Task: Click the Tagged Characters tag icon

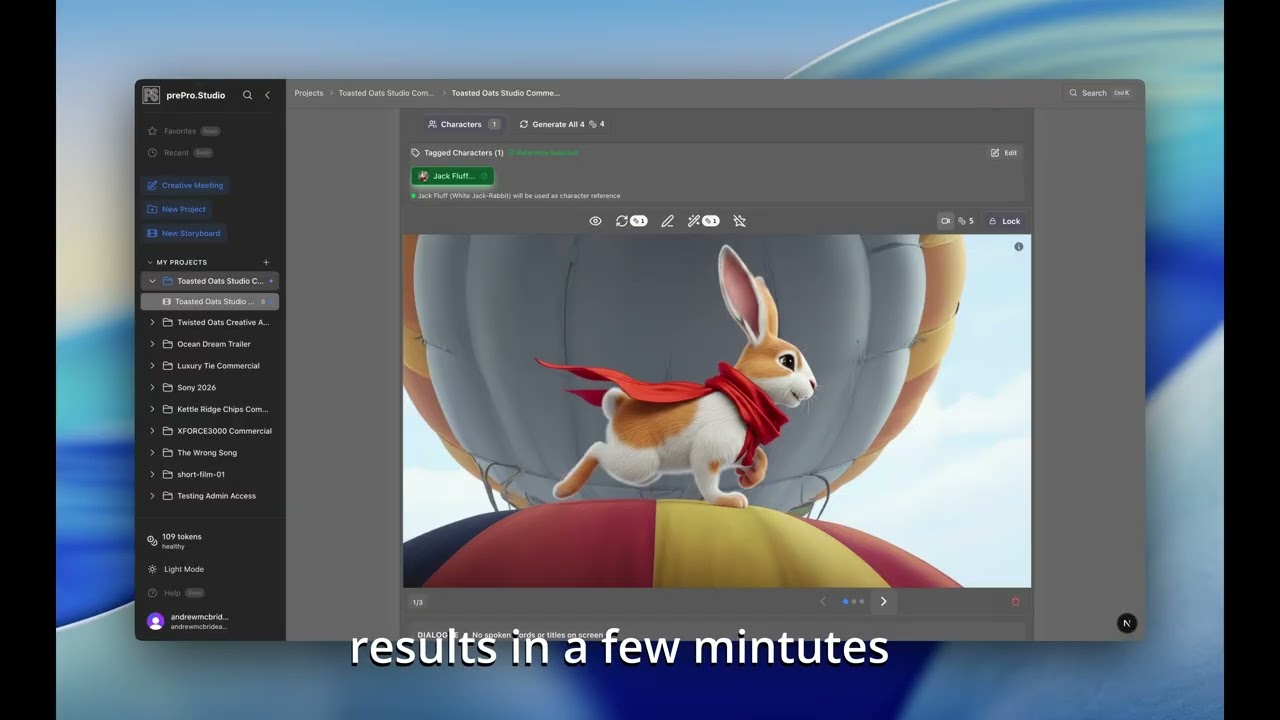Action: (416, 153)
